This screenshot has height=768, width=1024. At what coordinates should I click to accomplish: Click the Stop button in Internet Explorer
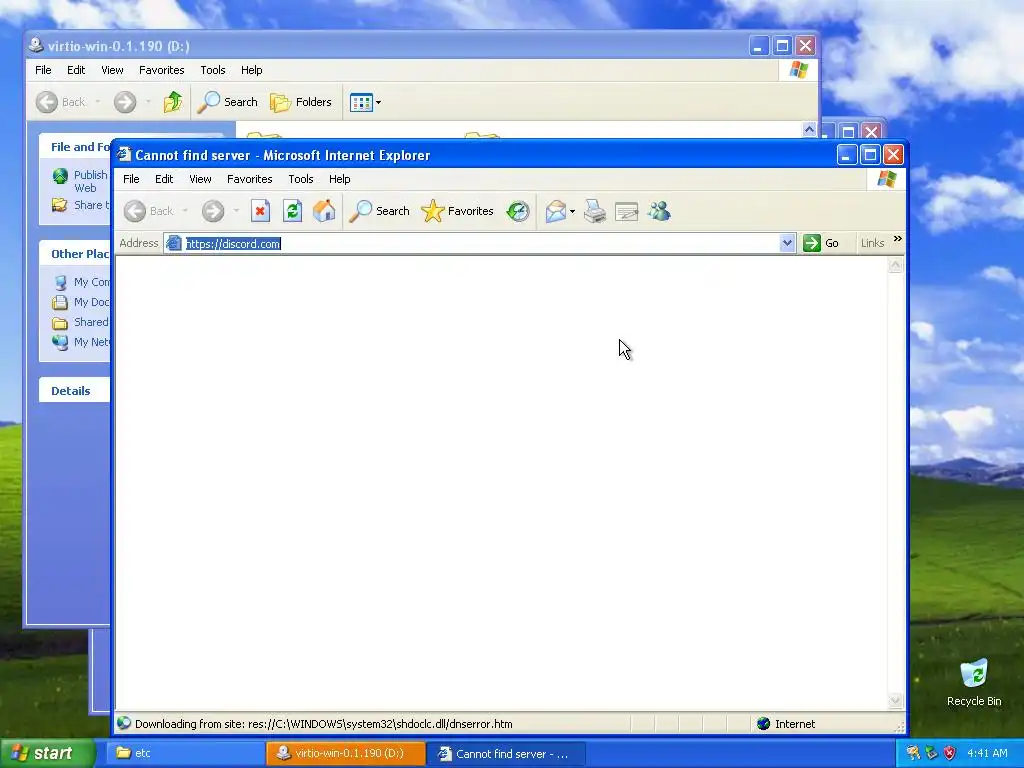pyautogui.click(x=260, y=211)
